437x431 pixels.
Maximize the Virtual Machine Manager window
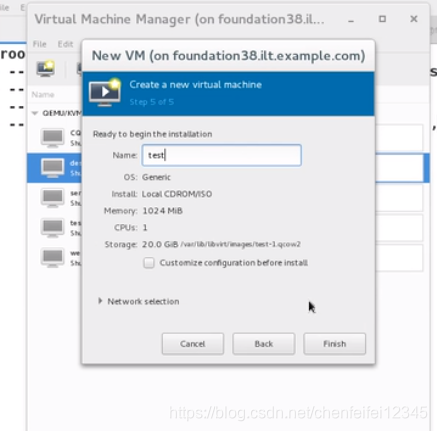pos(382,19)
